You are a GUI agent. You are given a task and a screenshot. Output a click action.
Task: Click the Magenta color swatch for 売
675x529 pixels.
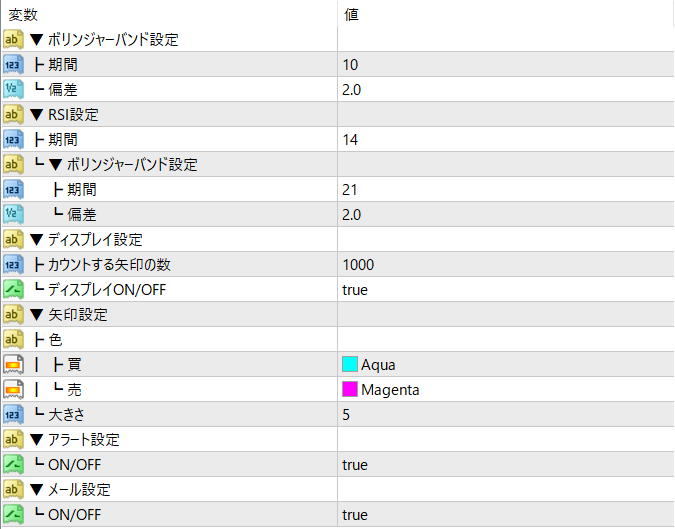coord(350,390)
